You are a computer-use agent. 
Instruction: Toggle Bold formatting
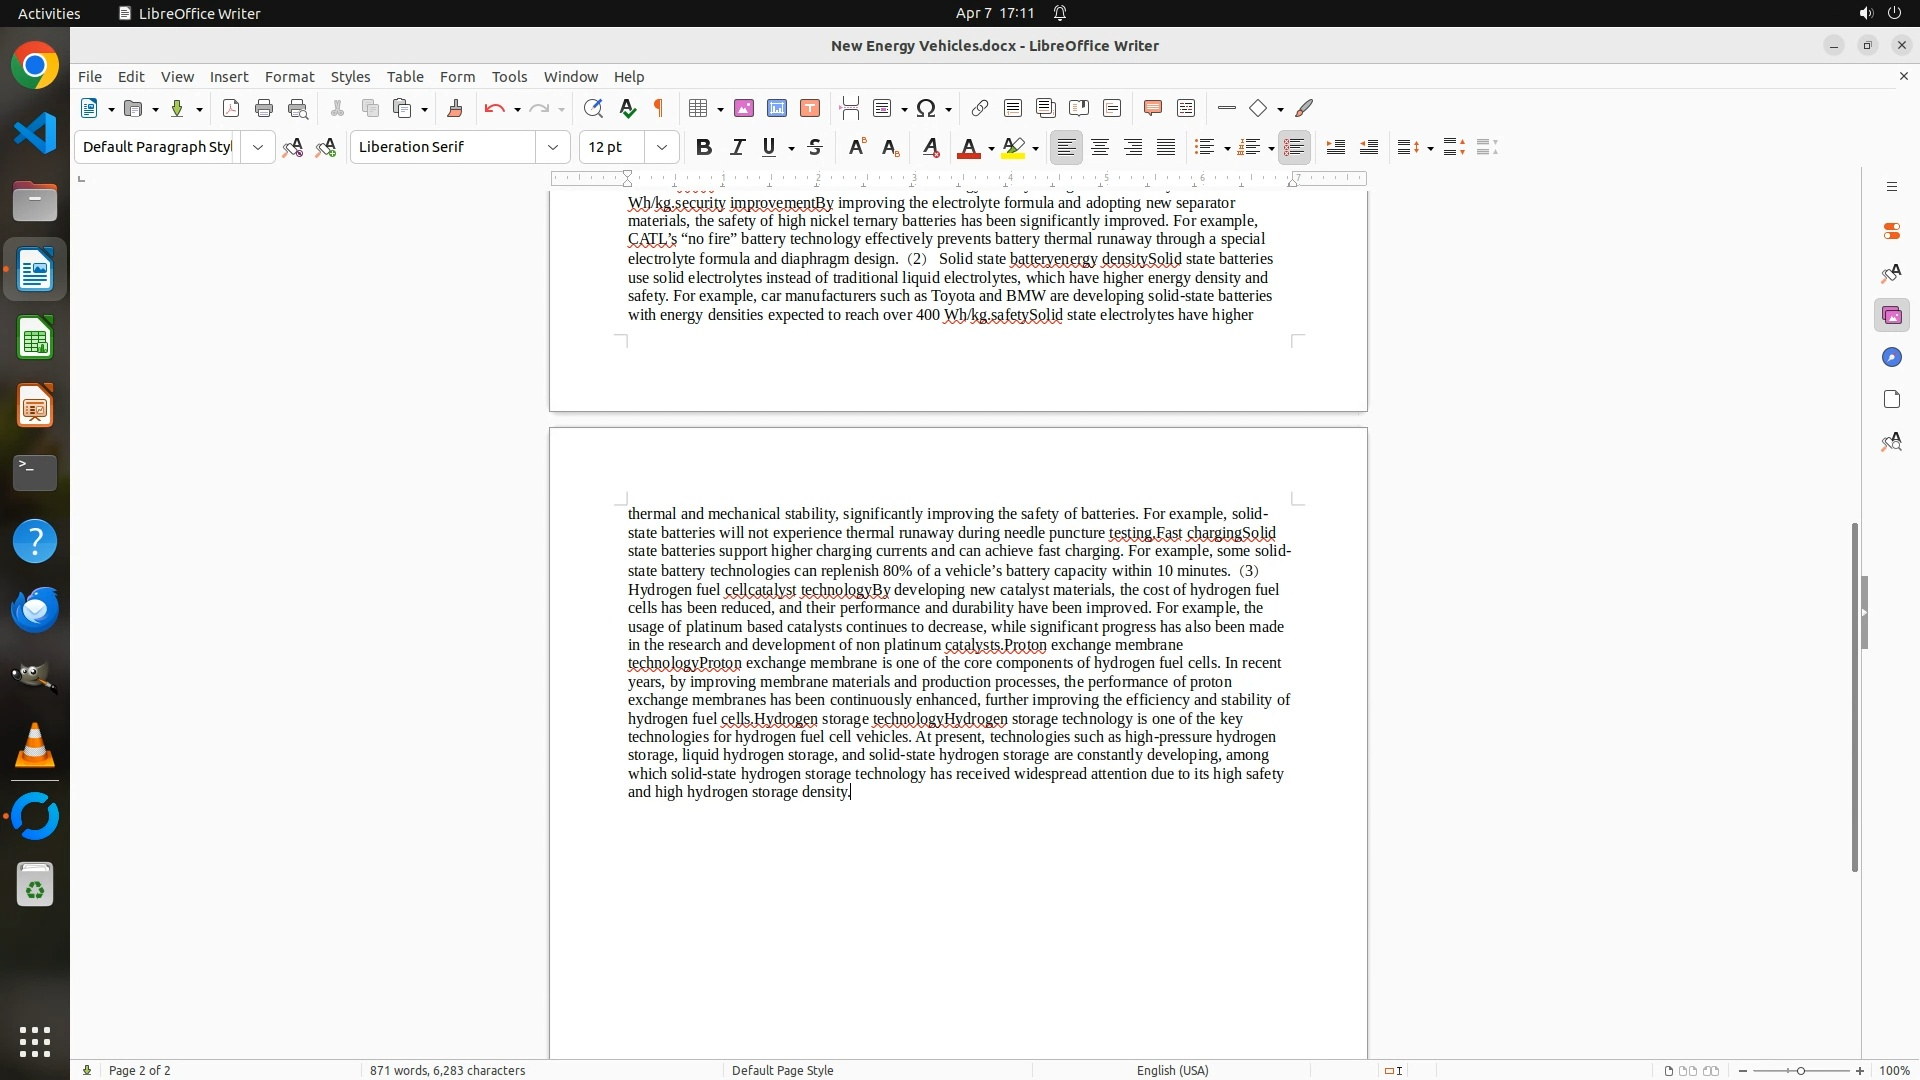tap(704, 148)
